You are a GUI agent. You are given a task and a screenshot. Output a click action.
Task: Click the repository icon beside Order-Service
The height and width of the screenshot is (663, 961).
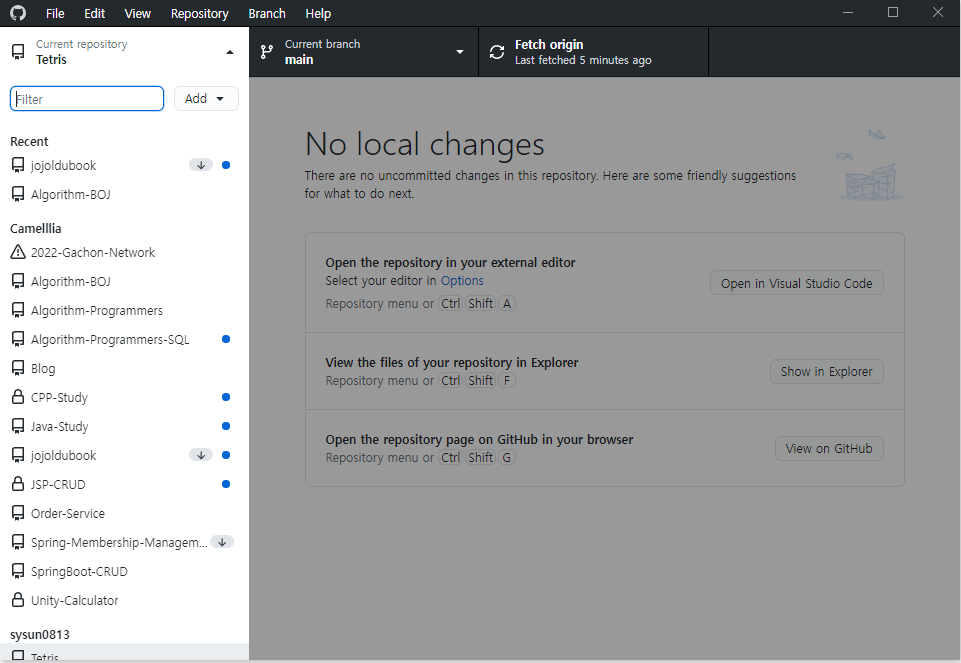[x=18, y=513]
